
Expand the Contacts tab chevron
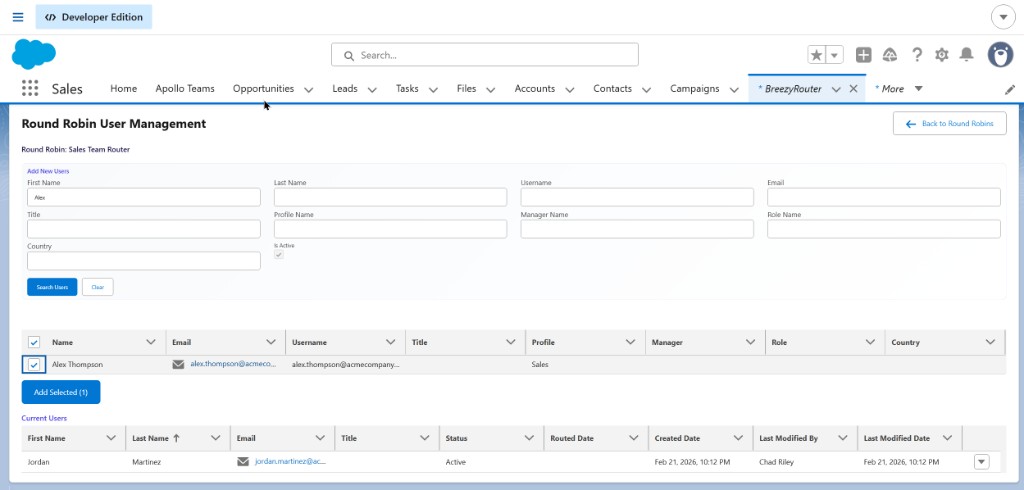pos(647,90)
